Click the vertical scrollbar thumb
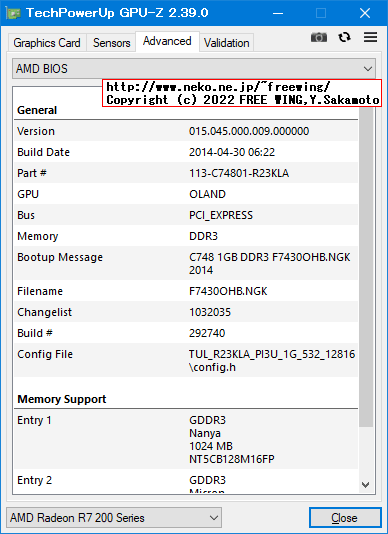This screenshot has width=388, height=534. [366, 266]
